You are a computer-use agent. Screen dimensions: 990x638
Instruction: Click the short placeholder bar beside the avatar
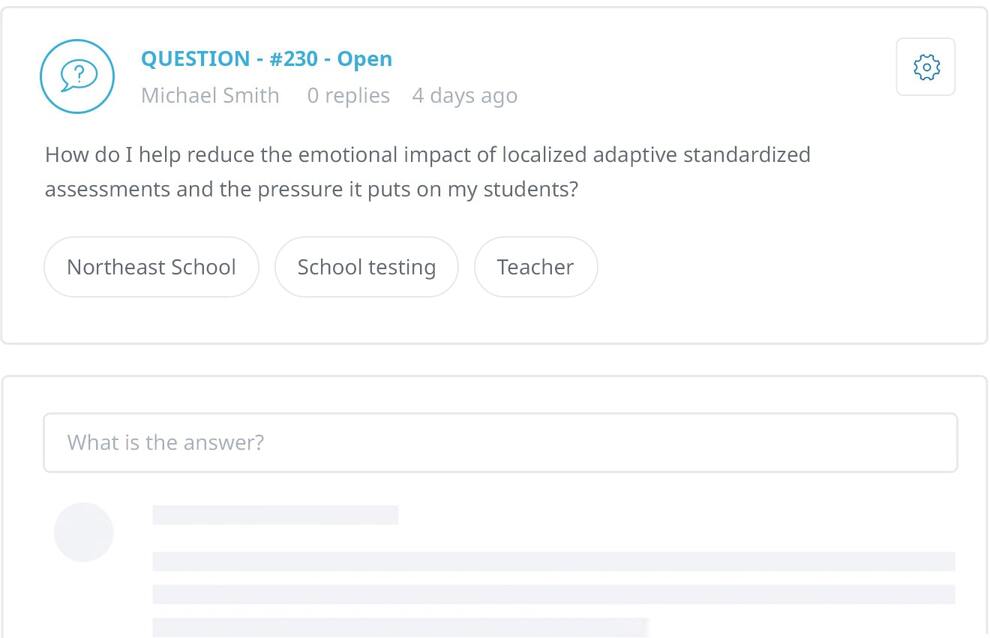pyautogui.click(x=275, y=515)
